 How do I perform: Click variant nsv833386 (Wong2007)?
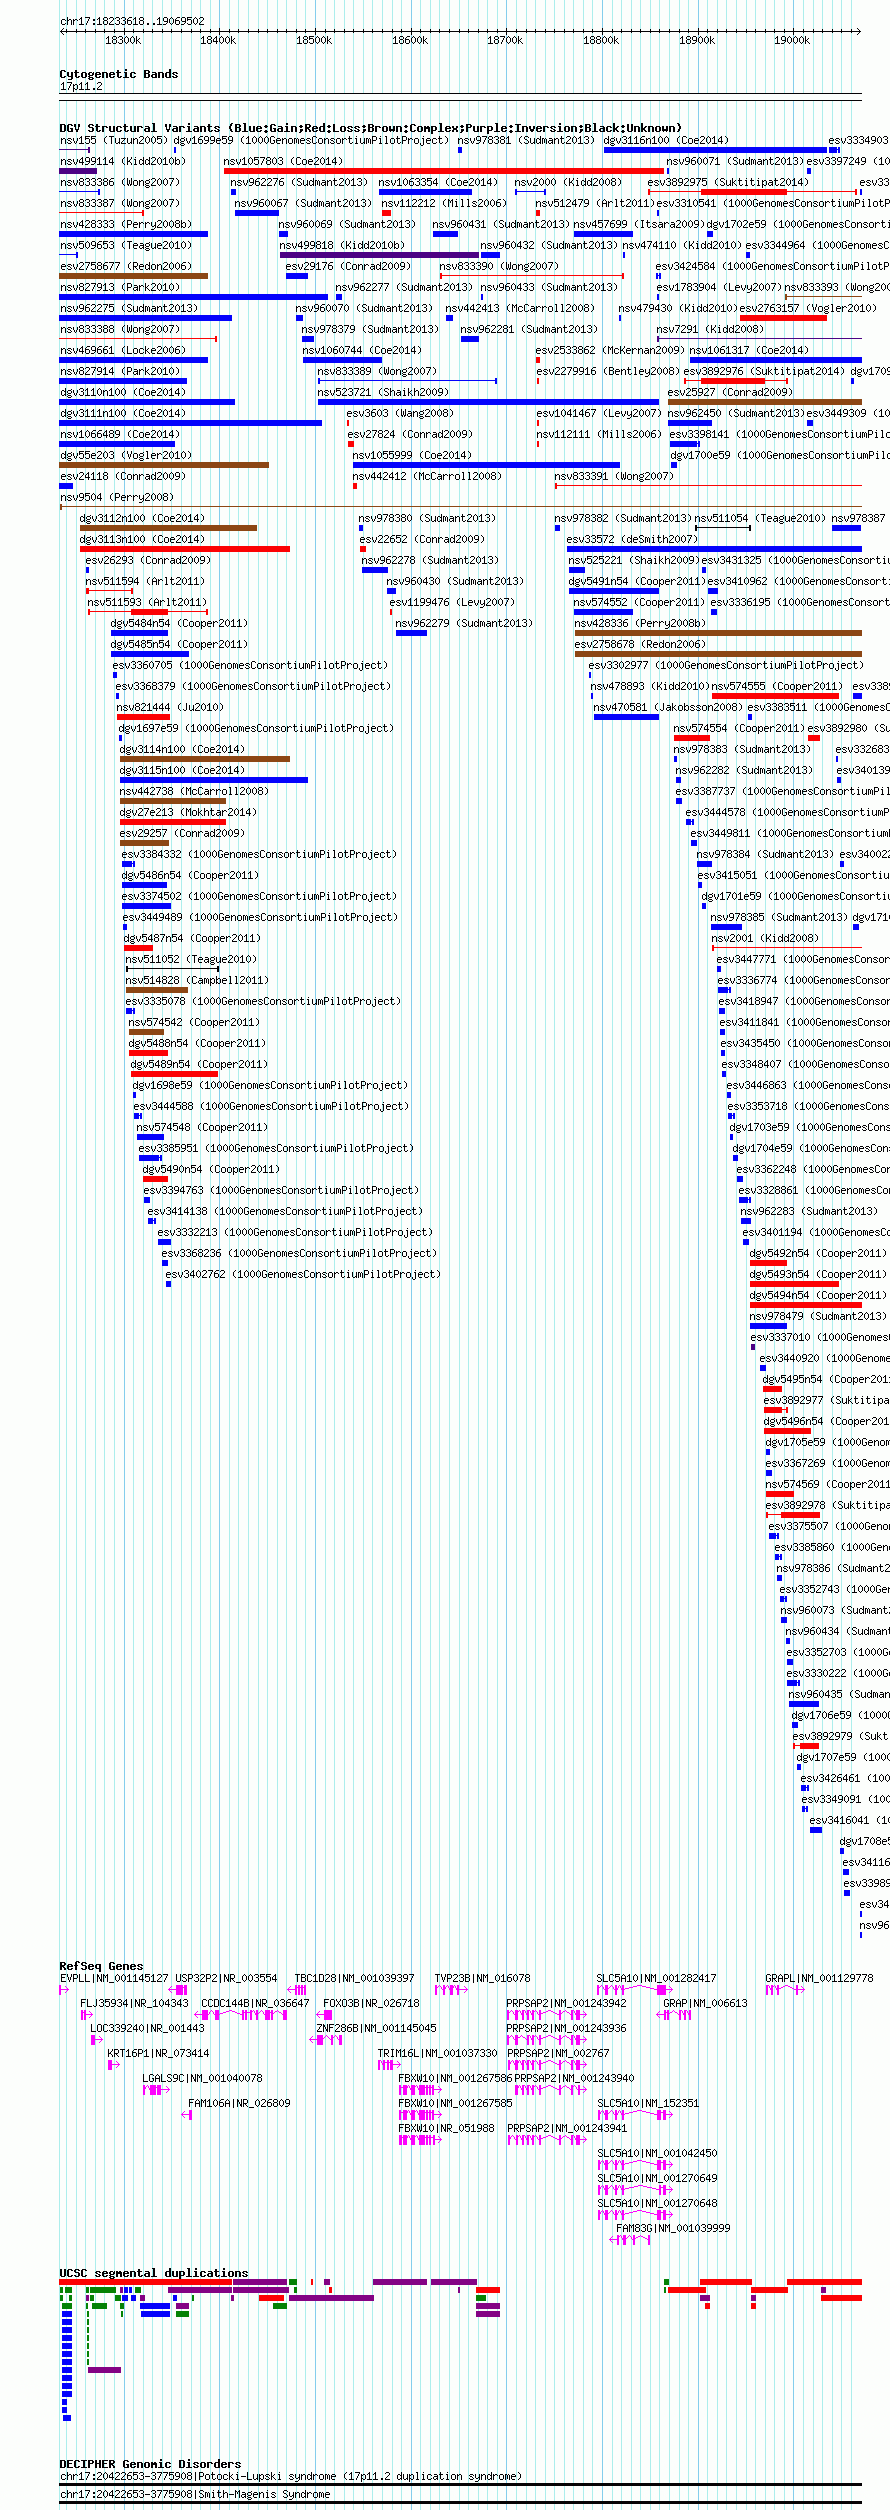coord(120,183)
